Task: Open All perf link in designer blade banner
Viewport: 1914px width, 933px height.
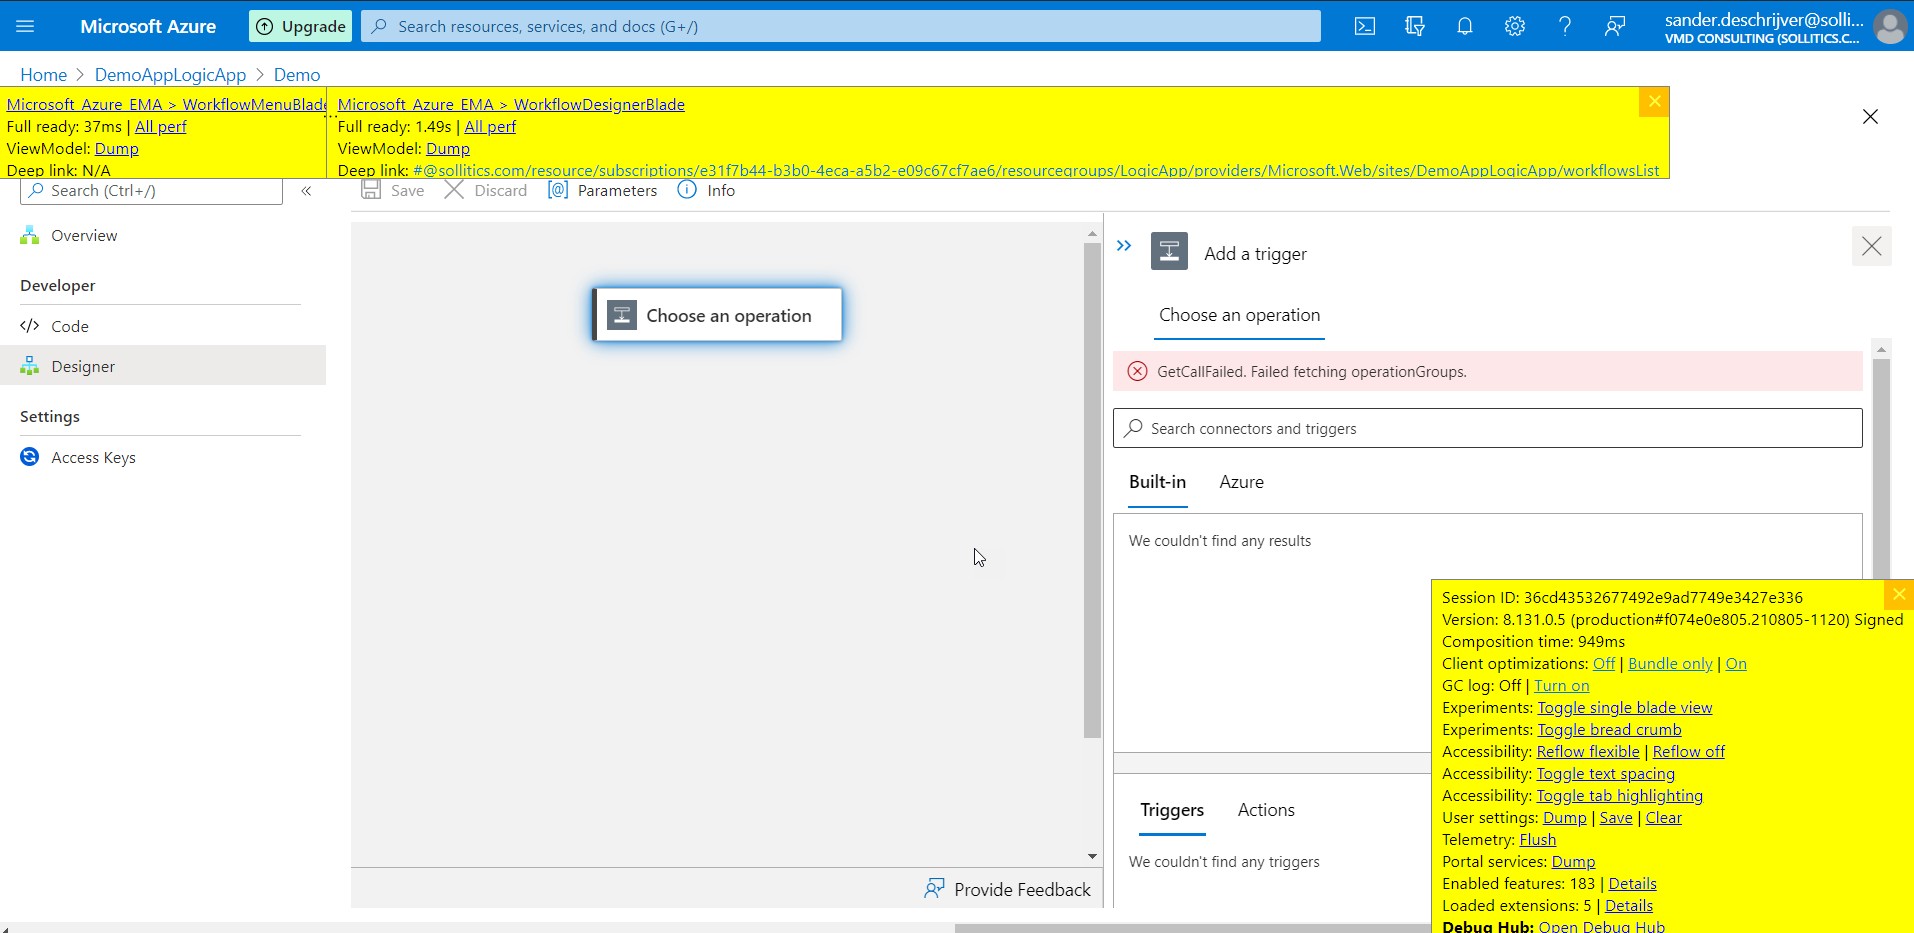Action: click(490, 127)
